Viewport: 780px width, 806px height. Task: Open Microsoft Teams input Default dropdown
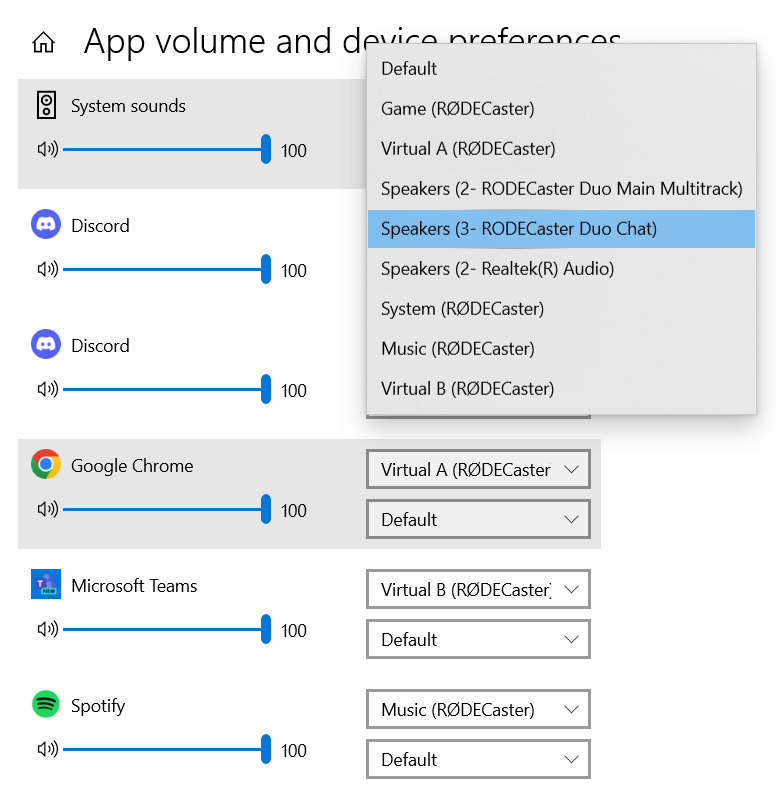(478, 639)
